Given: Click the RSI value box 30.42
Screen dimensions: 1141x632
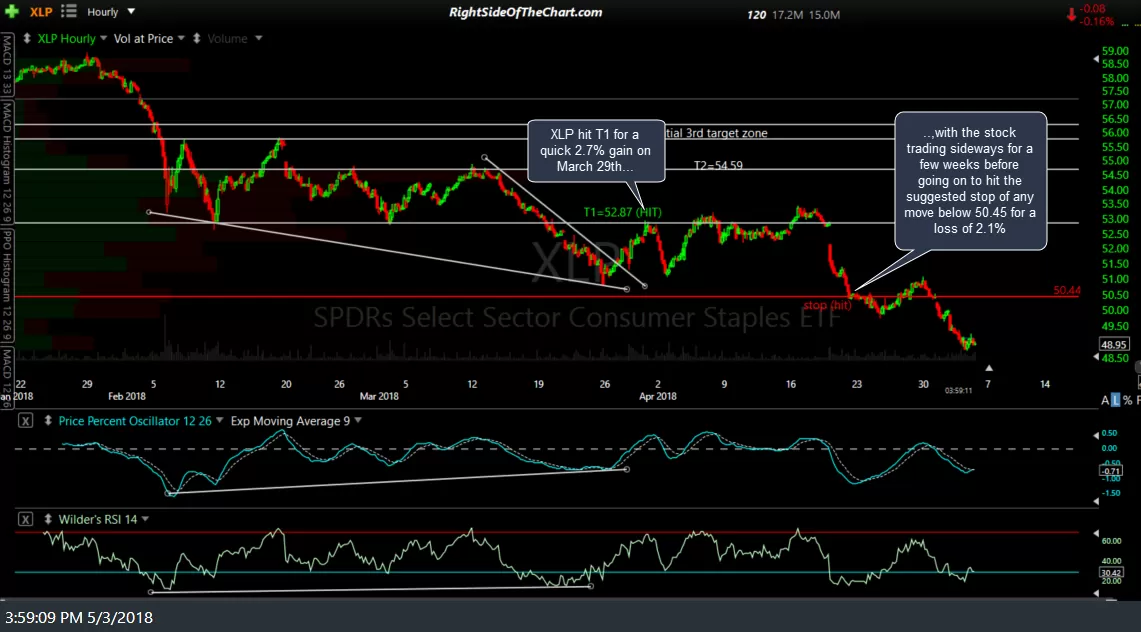Looking at the screenshot, I should [x=1111, y=572].
